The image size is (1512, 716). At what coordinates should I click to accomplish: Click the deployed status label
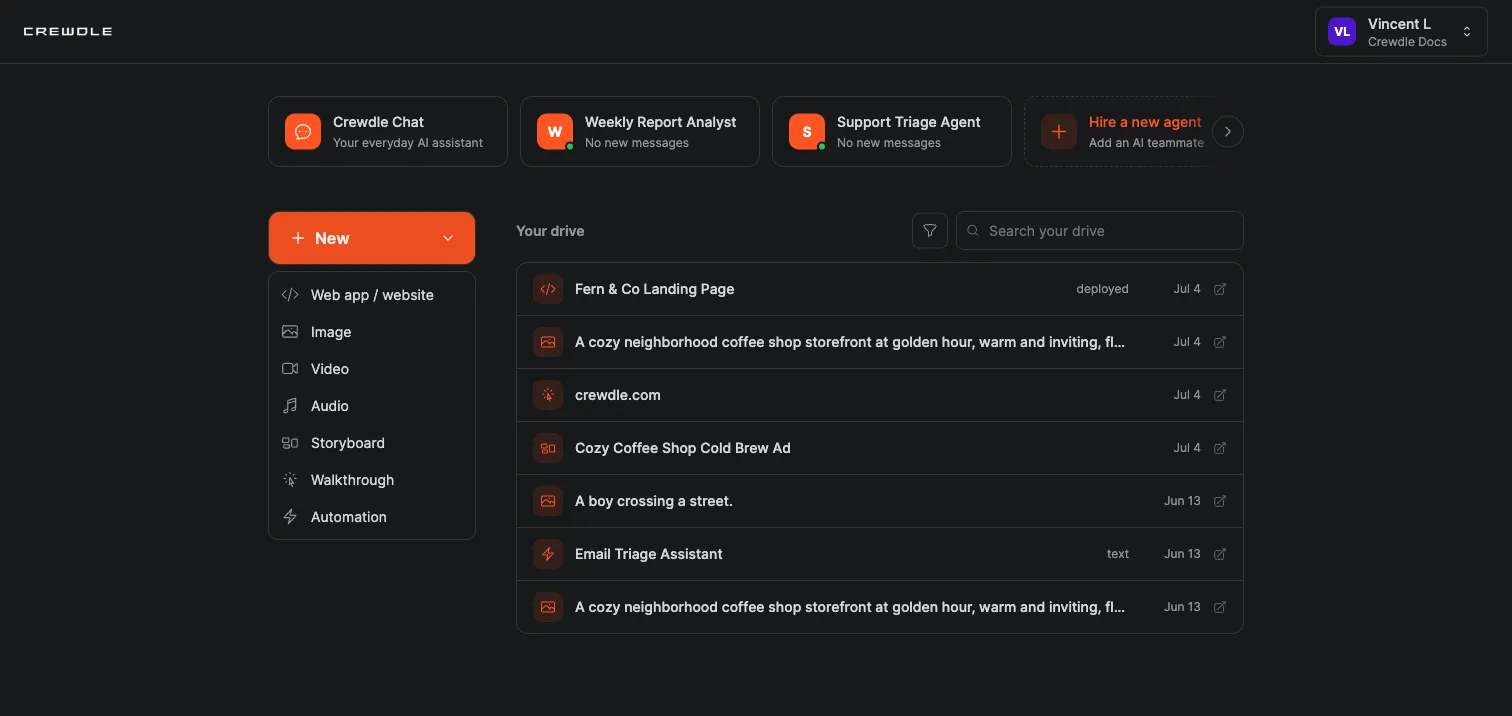click(x=1102, y=289)
